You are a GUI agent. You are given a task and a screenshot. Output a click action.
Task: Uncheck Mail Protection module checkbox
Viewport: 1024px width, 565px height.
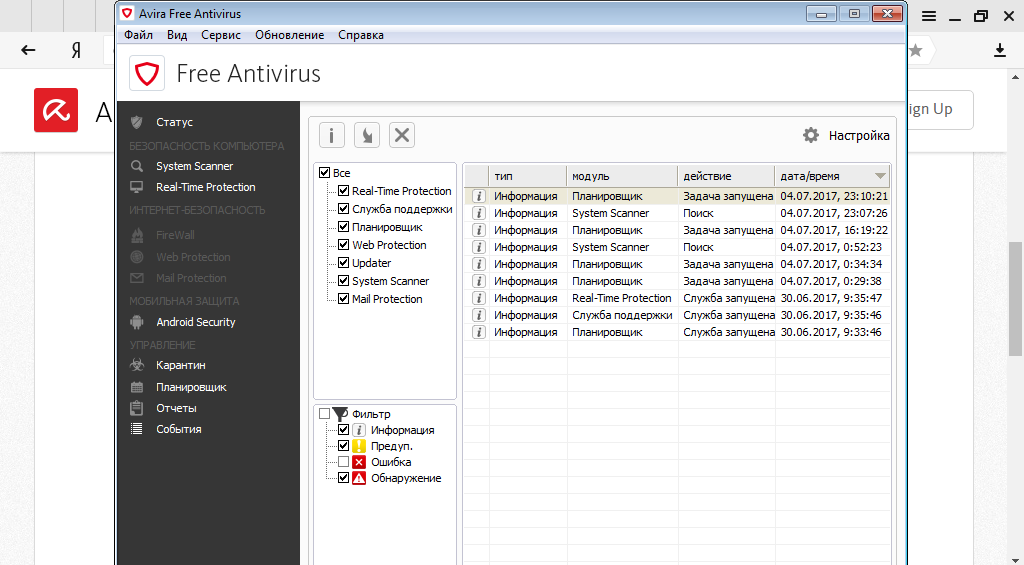pos(344,299)
